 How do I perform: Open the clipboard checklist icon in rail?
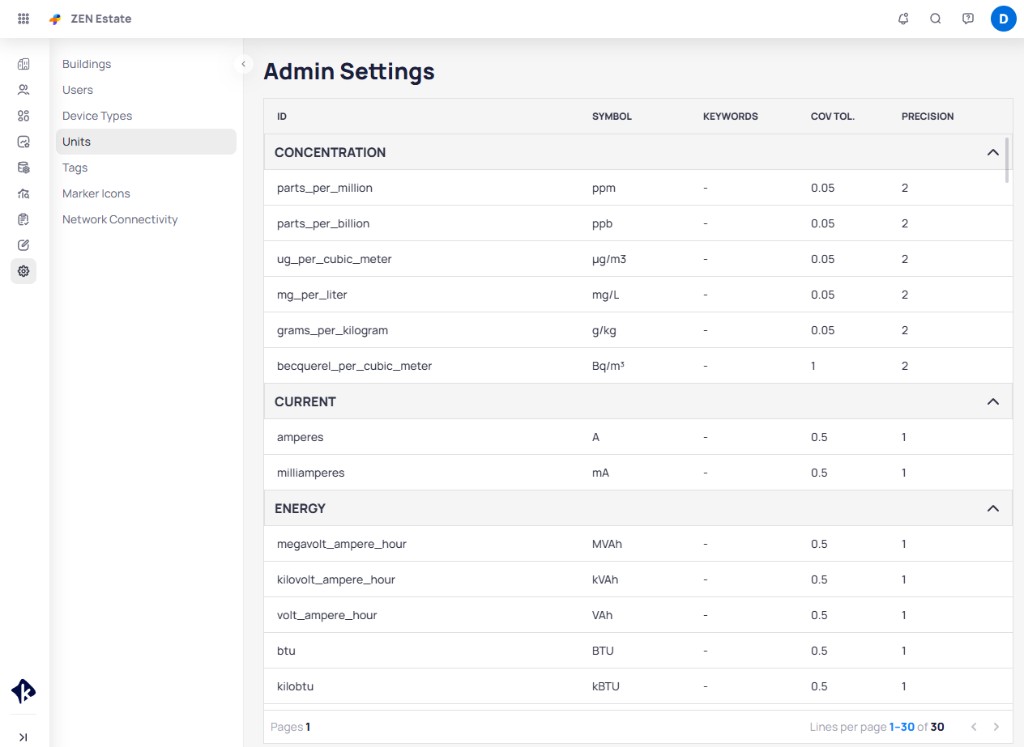tap(24, 219)
